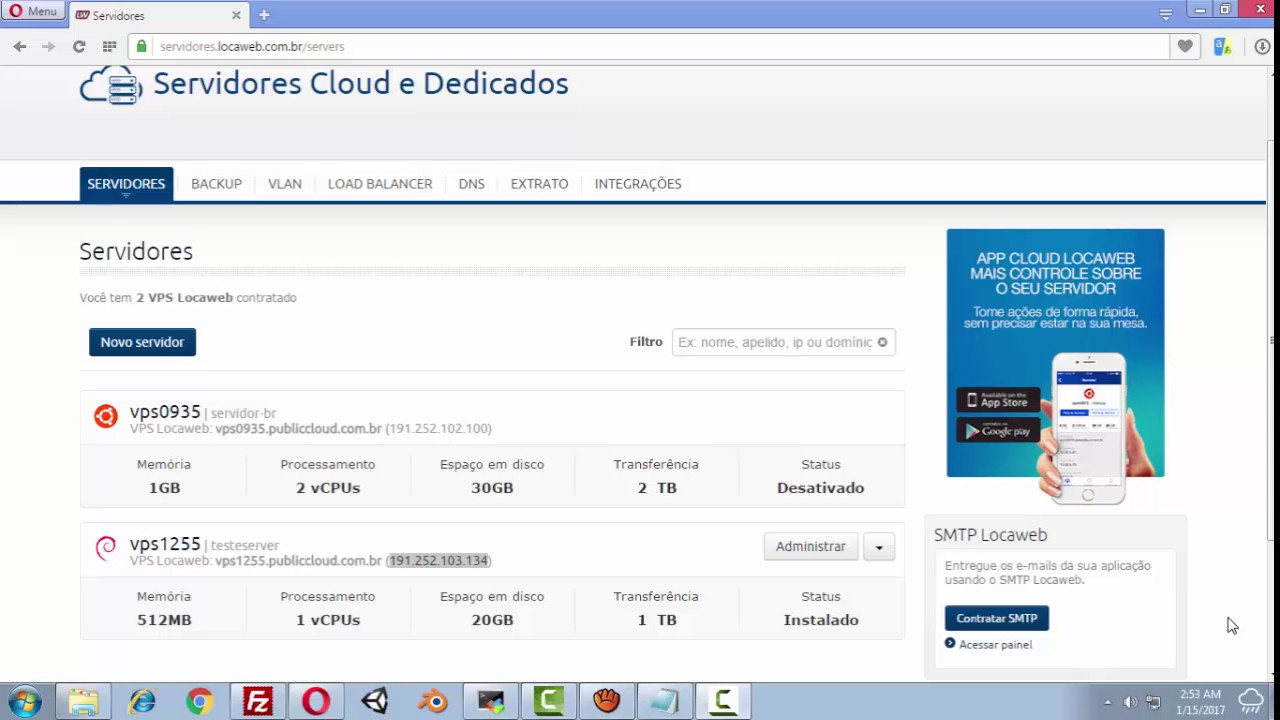Image resolution: width=1280 pixels, height=720 pixels.
Task: Click the Contratar SMTP button
Action: point(996,618)
